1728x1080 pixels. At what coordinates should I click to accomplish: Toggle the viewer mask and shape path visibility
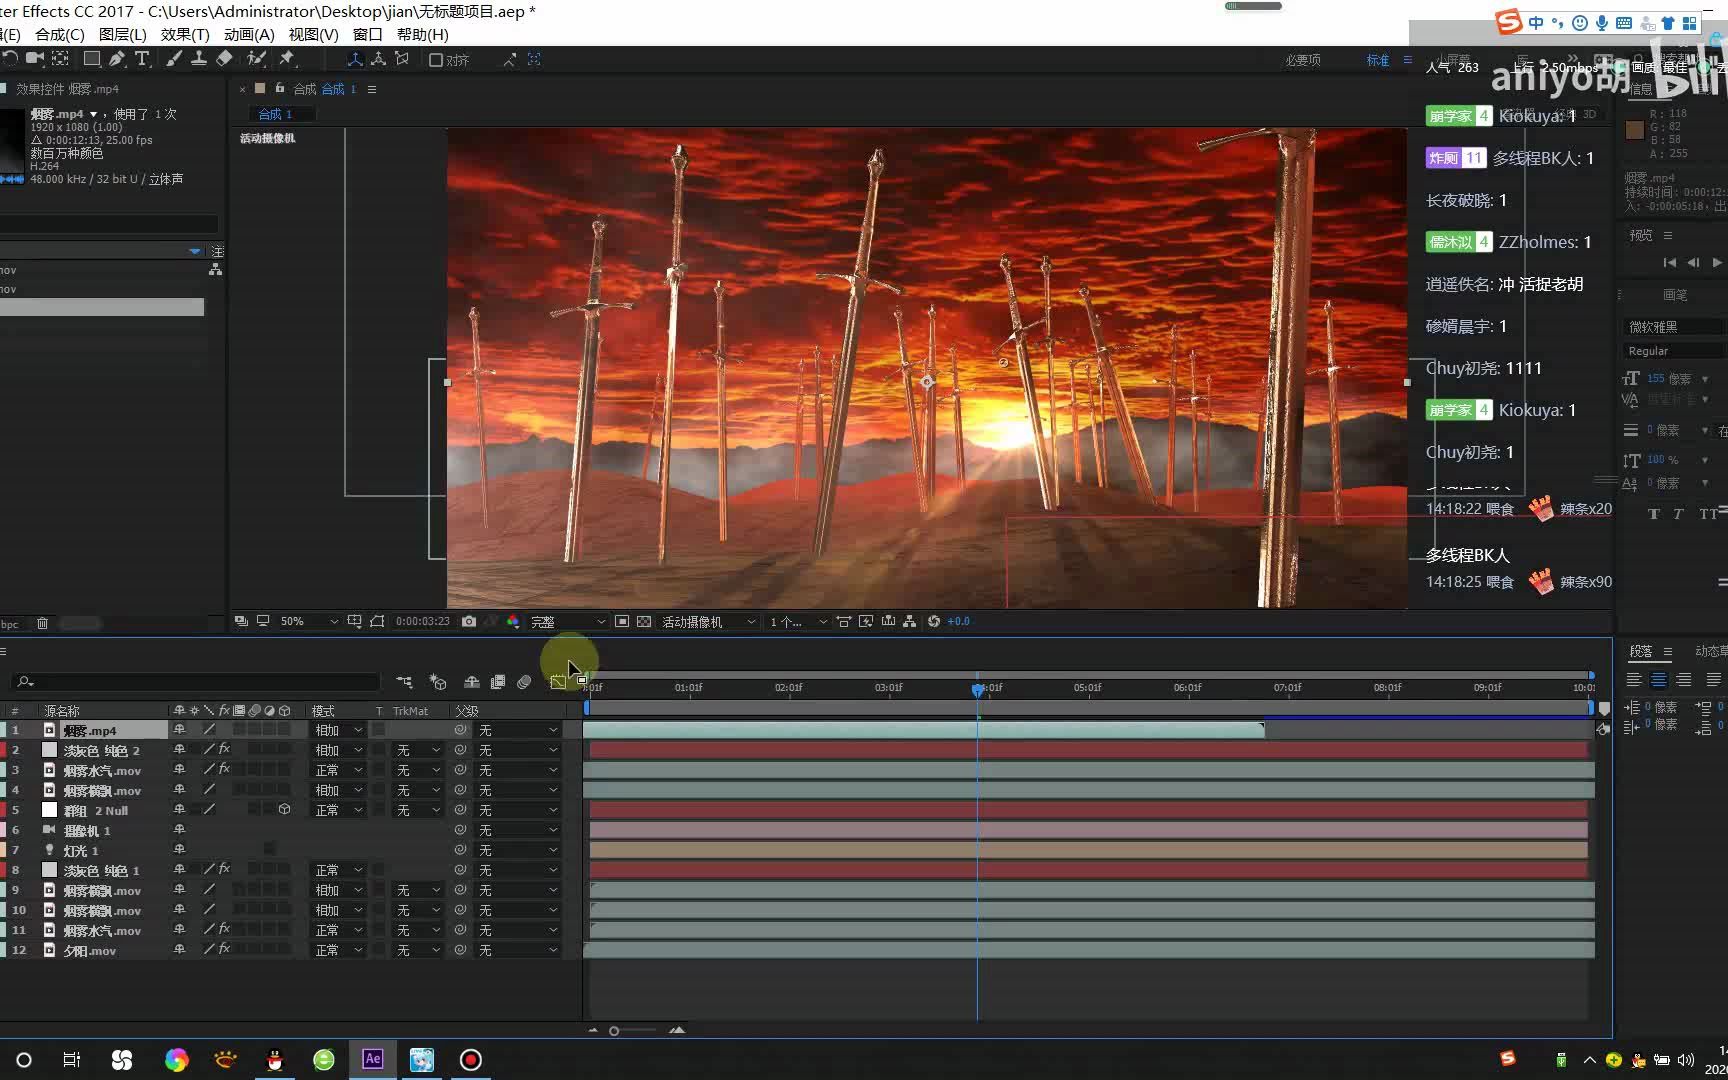tap(376, 621)
